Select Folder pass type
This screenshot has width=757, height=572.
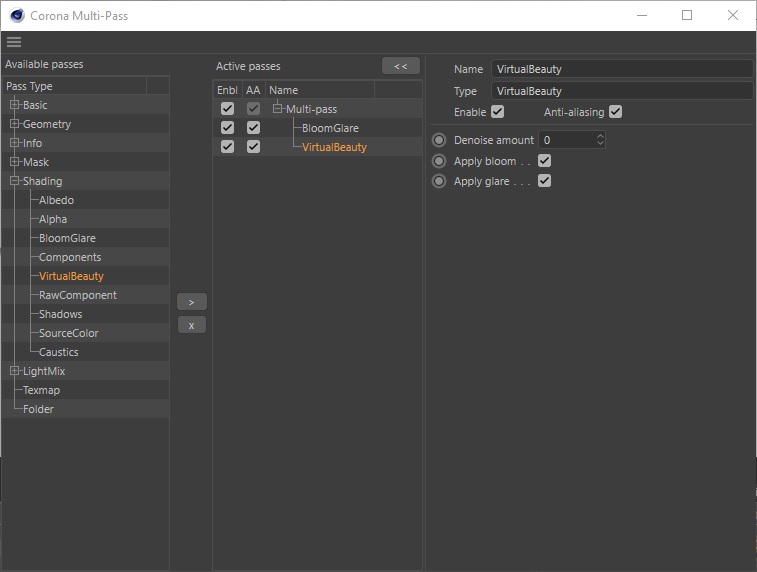click(x=38, y=409)
